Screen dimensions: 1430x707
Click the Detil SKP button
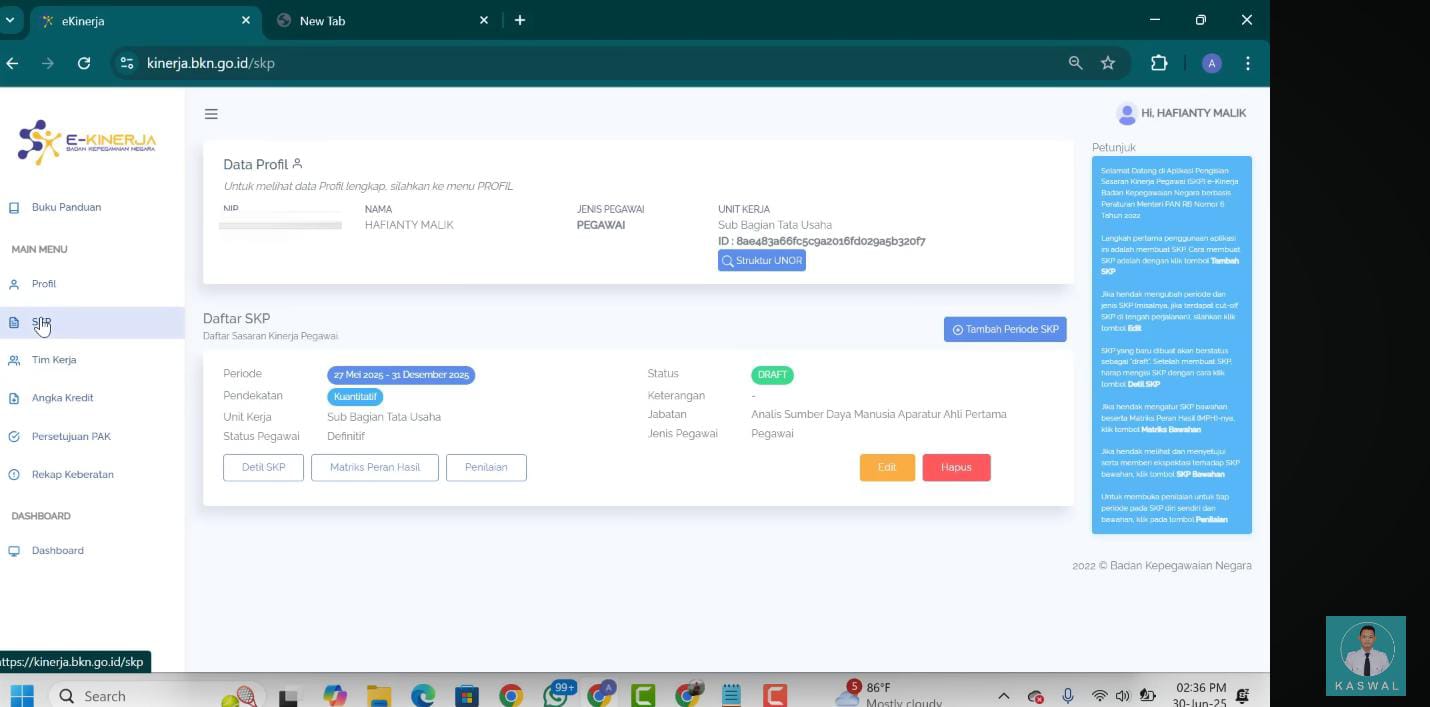click(x=263, y=467)
